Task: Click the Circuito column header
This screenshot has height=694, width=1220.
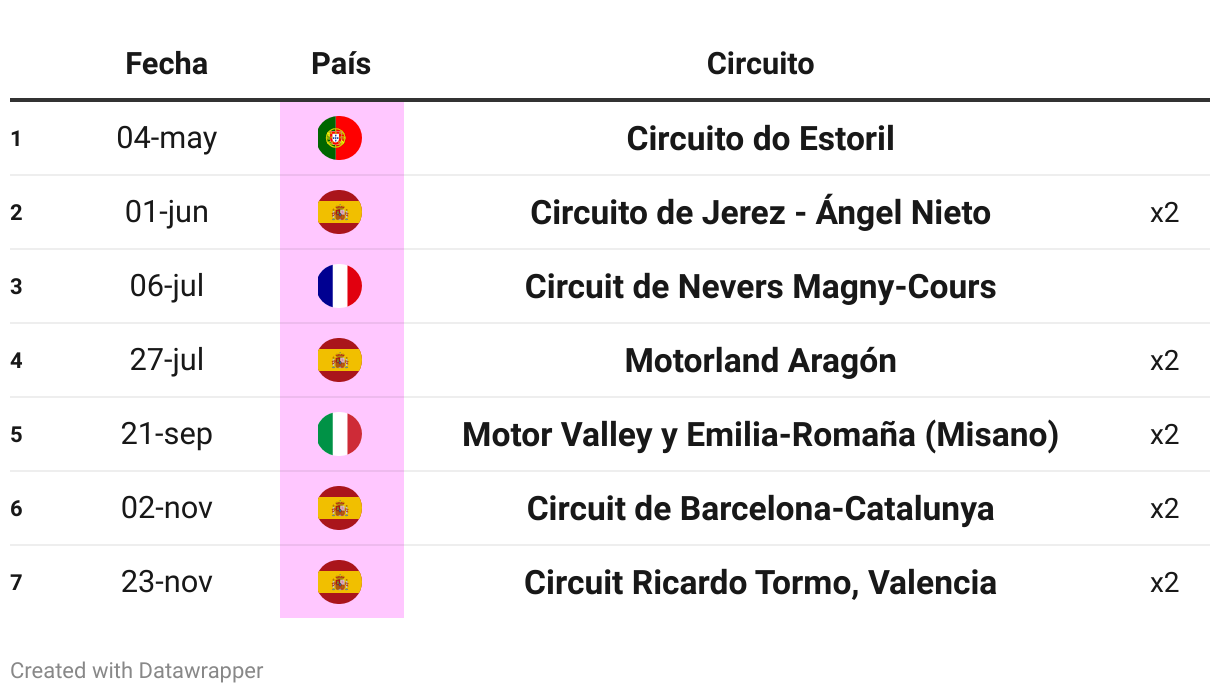Action: [x=760, y=64]
